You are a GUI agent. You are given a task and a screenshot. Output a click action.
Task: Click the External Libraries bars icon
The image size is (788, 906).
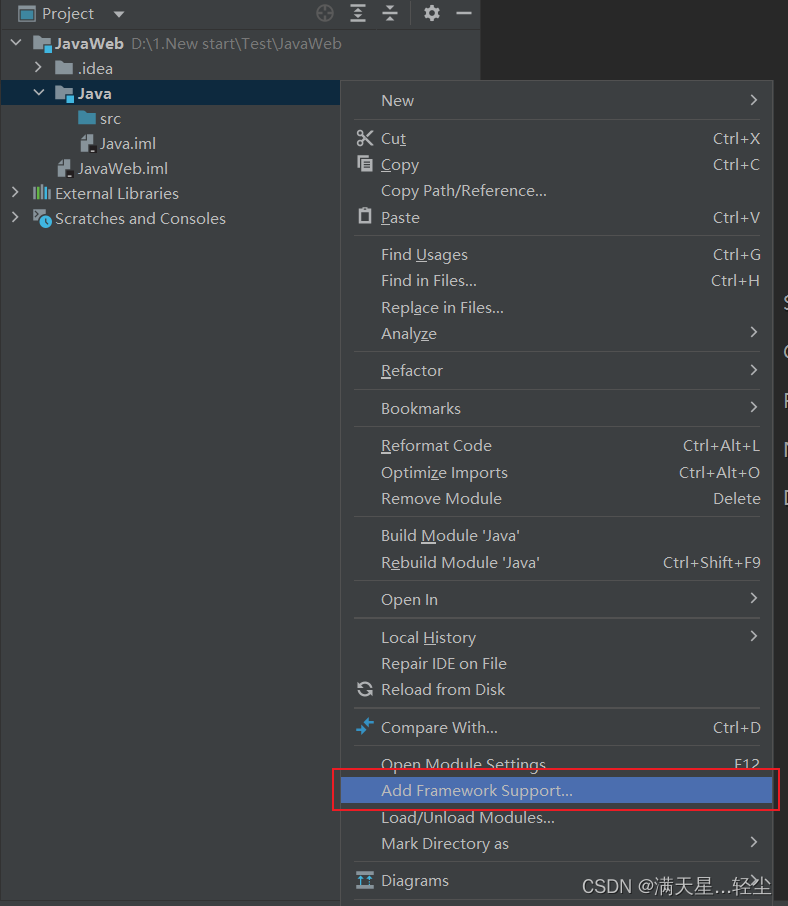tap(42, 193)
